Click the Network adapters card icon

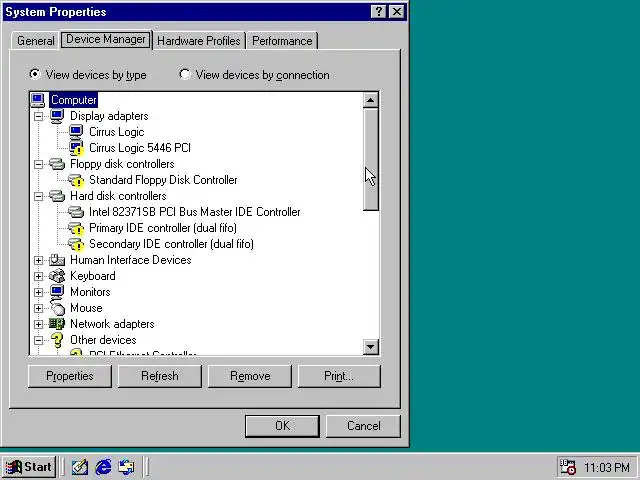57,324
